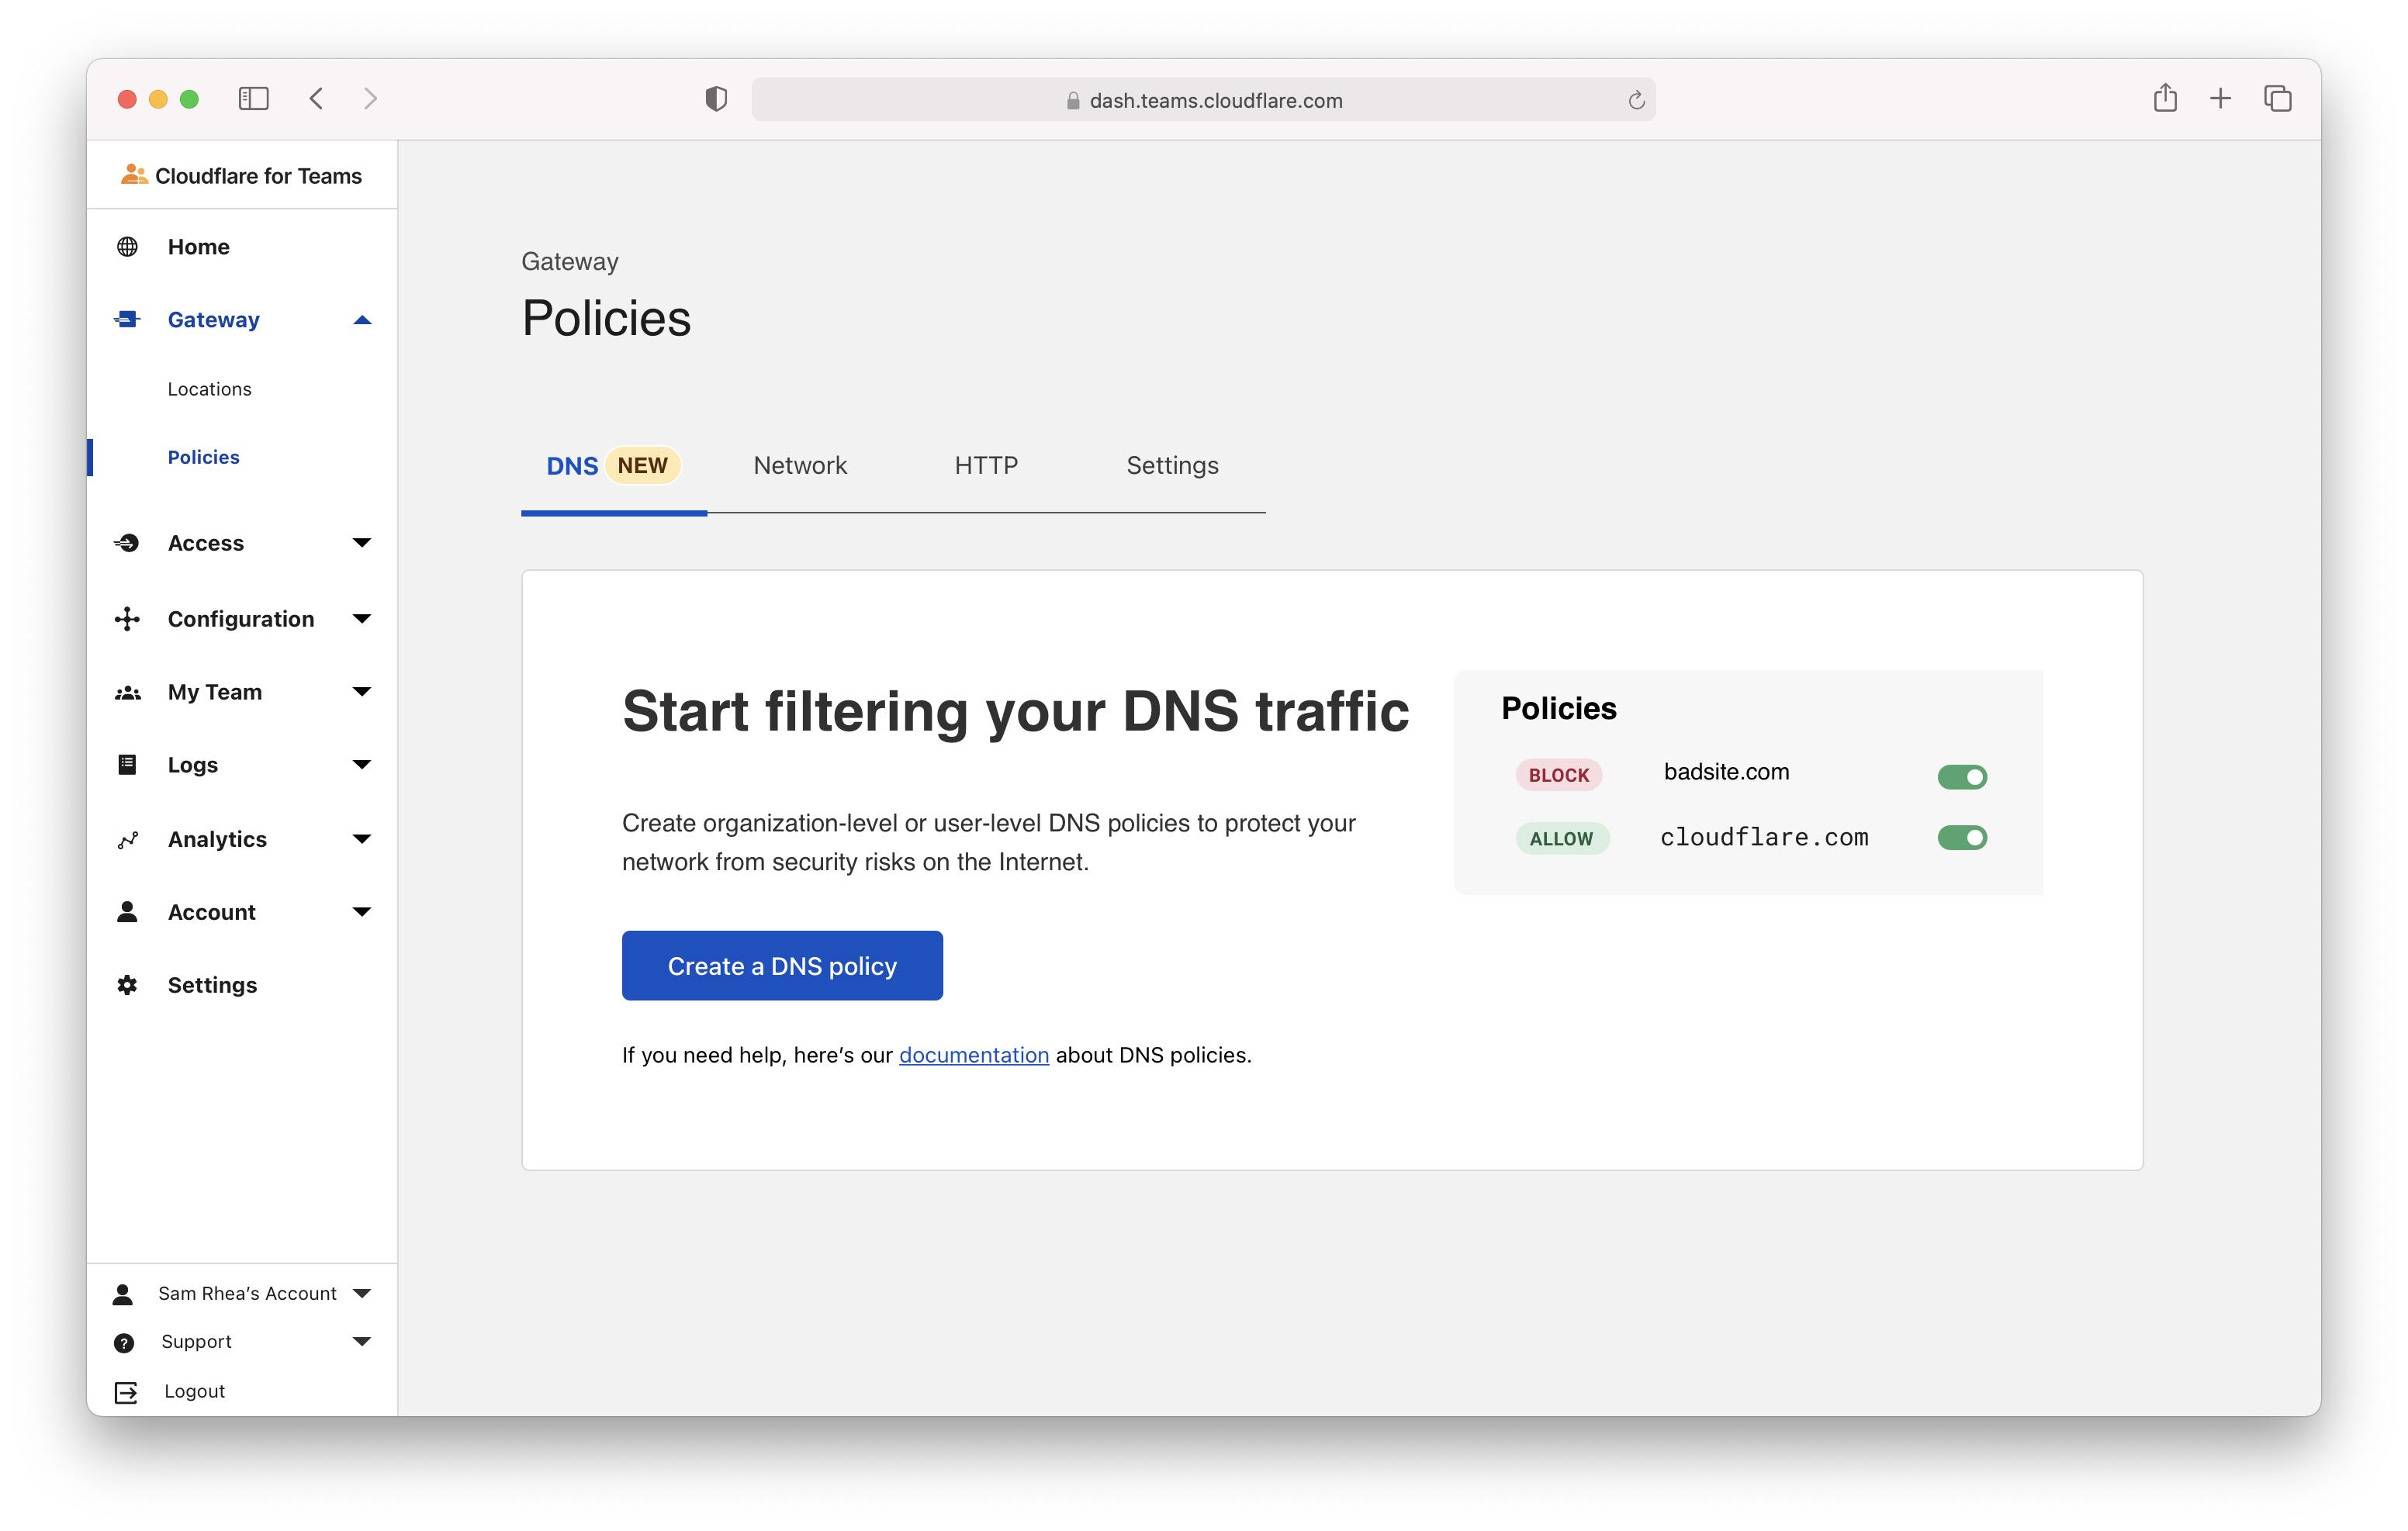Reload the page with refresh icon
Screen dimensions: 2408x1531
[1636, 100]
